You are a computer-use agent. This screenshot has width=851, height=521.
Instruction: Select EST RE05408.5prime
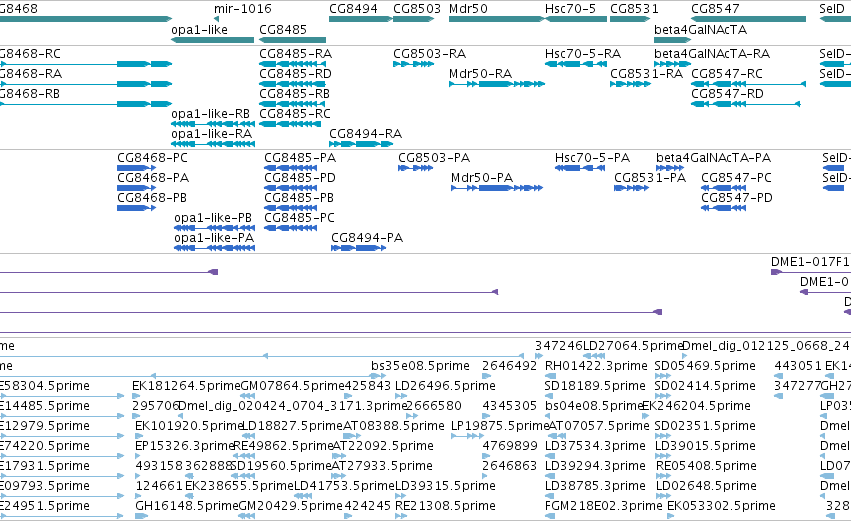(706, 466)
